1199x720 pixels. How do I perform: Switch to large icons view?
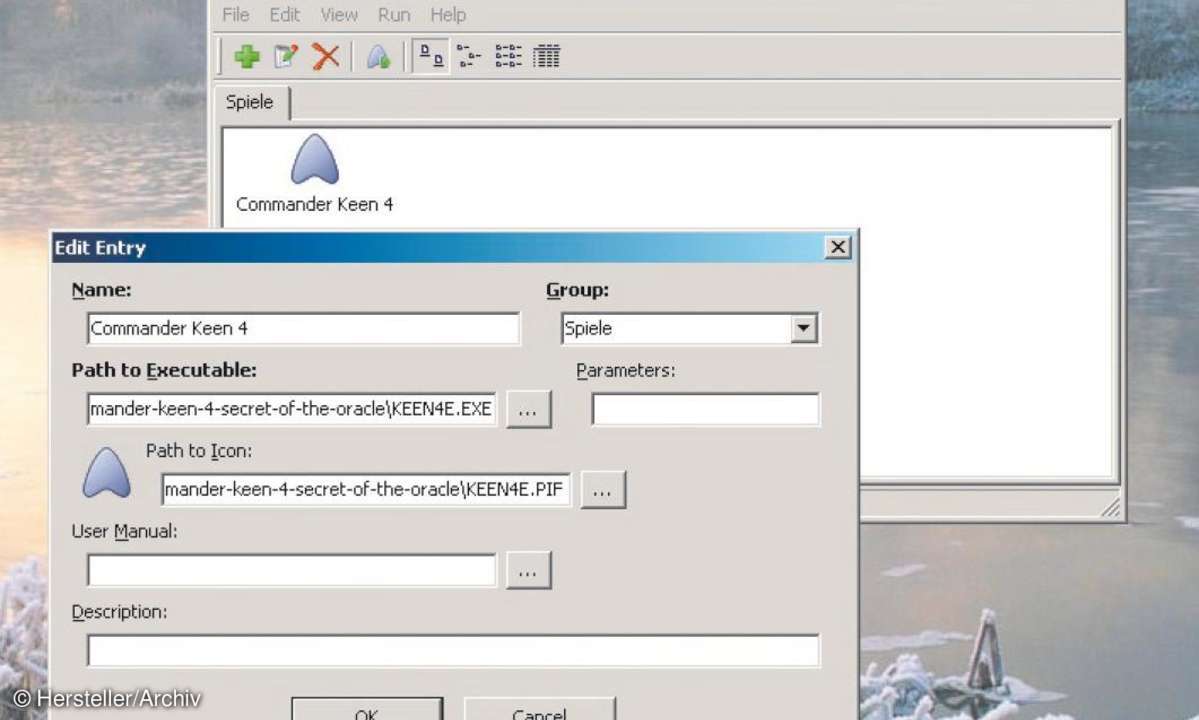pyautogui.click(x=431, y=57)
